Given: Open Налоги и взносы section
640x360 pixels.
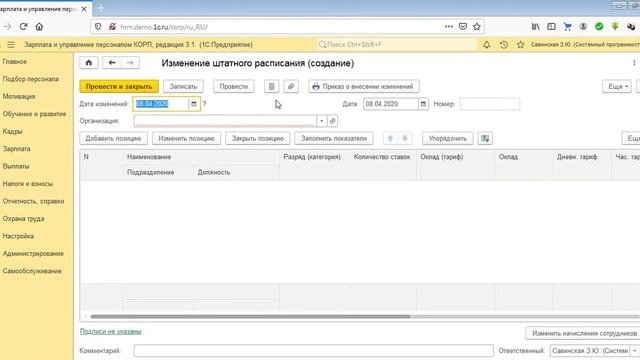Looking at the screenshot, I should pyautogui.click(x=27, y=184).
